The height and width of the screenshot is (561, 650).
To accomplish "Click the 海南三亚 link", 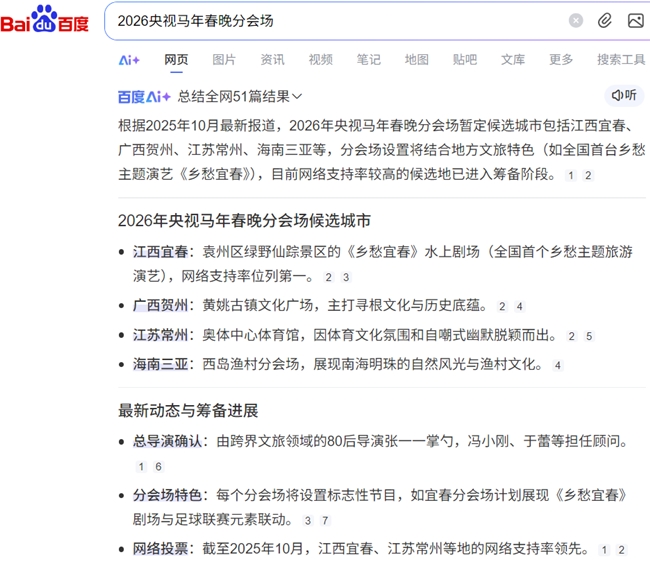I will tap(160, 365).
